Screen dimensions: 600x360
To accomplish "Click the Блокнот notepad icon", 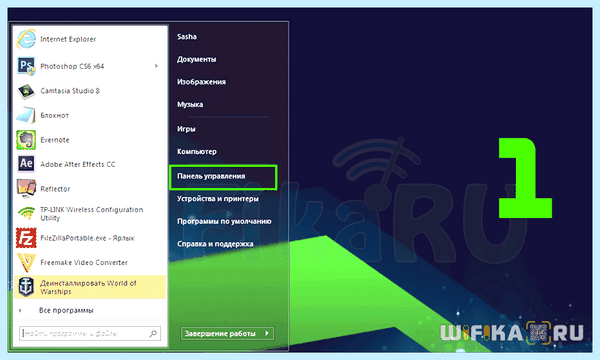I will pyautogui.click(x=26, y=116).
